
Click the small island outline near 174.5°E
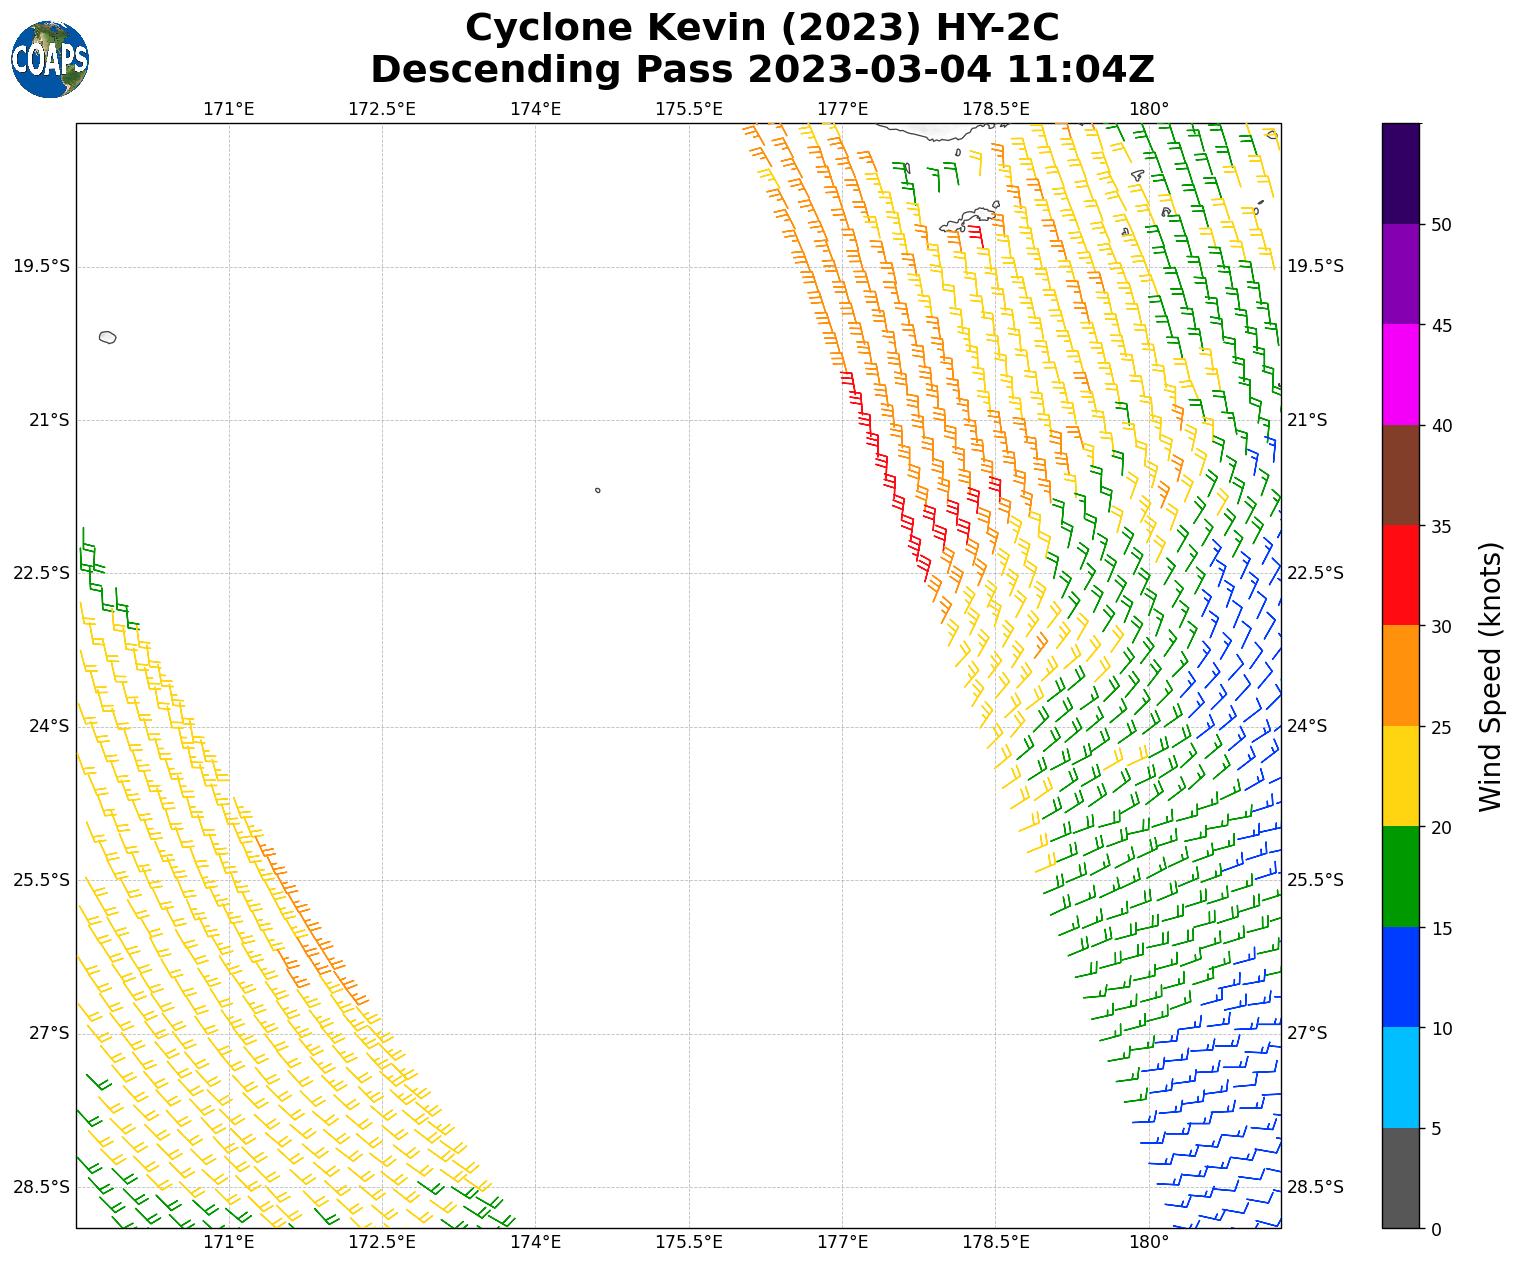[598, 490]
